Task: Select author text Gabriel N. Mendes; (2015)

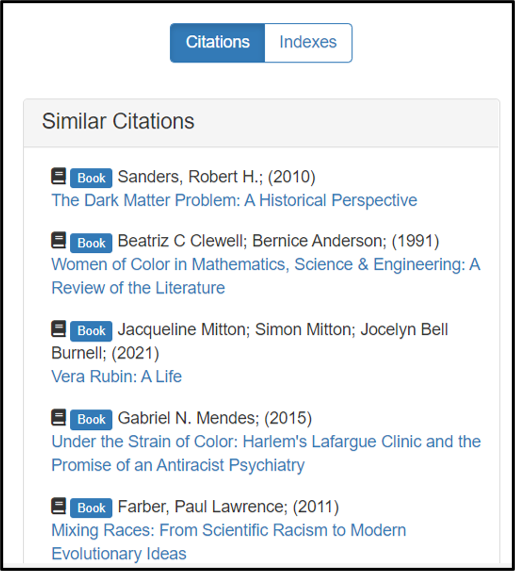Action: [215, 418]
